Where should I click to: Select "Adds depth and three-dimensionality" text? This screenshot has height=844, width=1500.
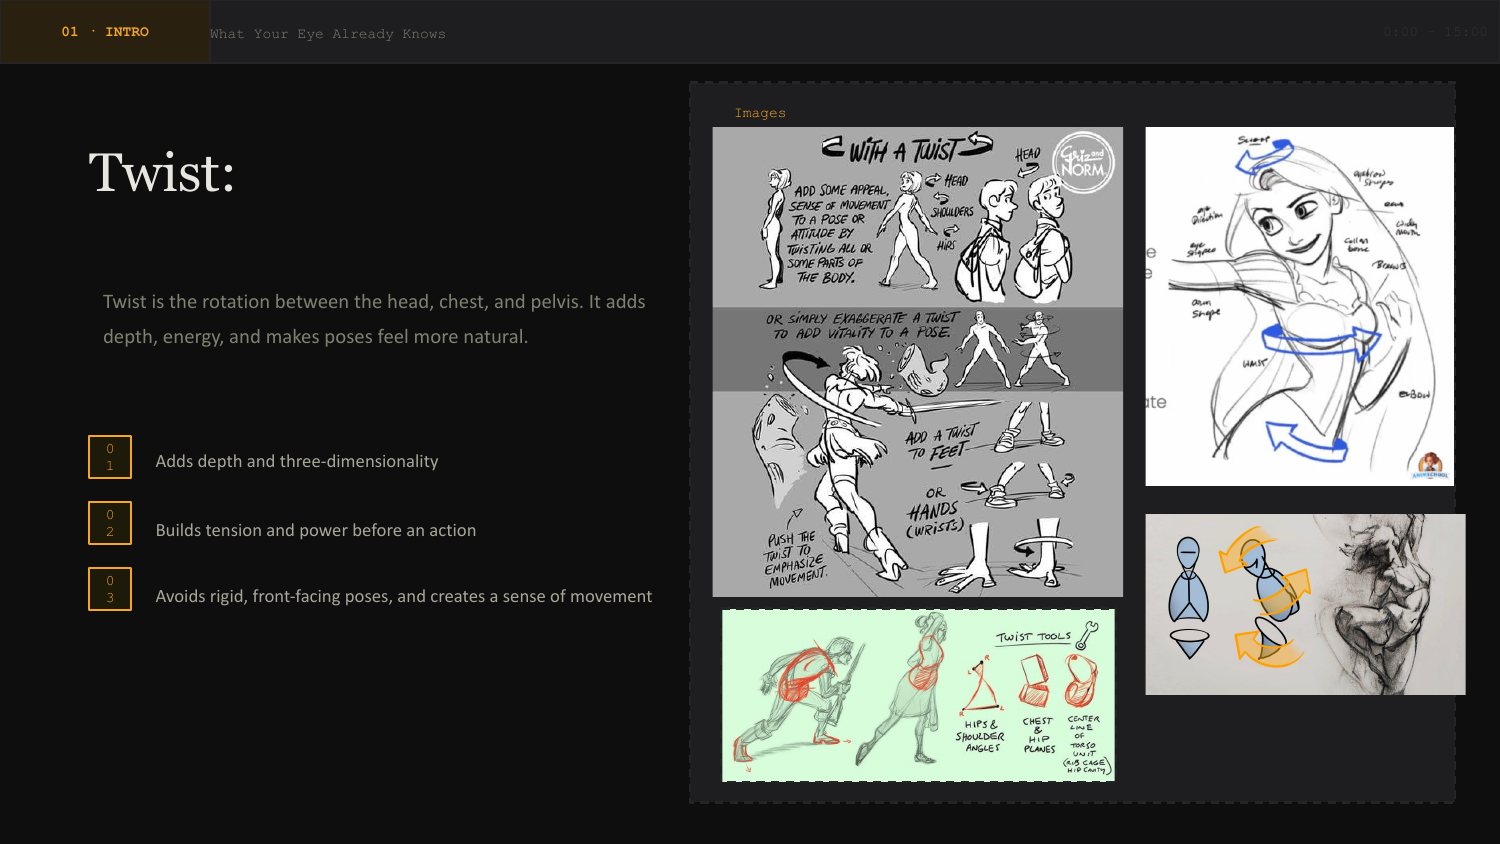pyautogui.click(x=297, y=461)
